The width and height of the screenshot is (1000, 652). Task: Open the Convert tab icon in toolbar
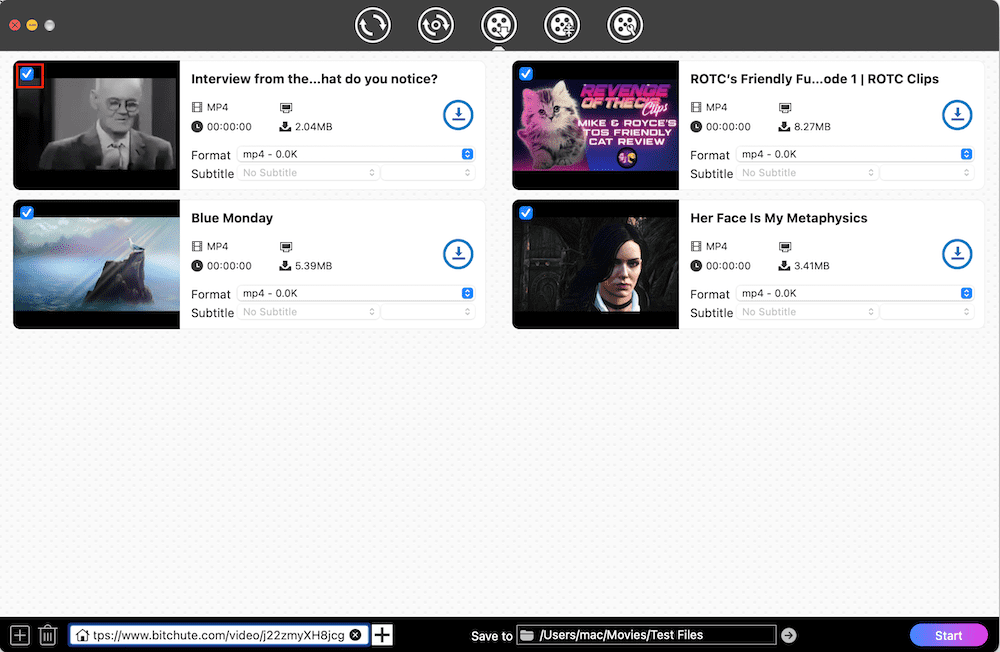372,26
